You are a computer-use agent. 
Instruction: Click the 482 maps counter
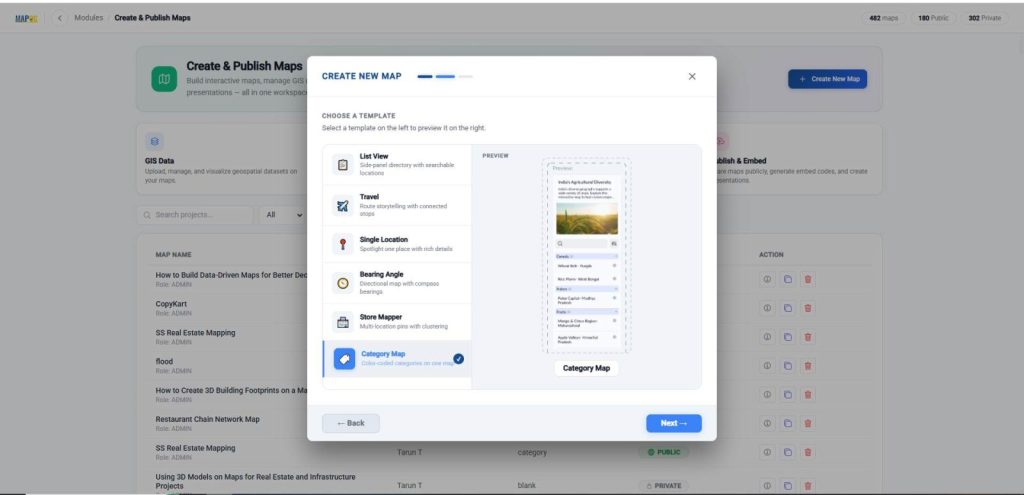click(x=884, y=18)
